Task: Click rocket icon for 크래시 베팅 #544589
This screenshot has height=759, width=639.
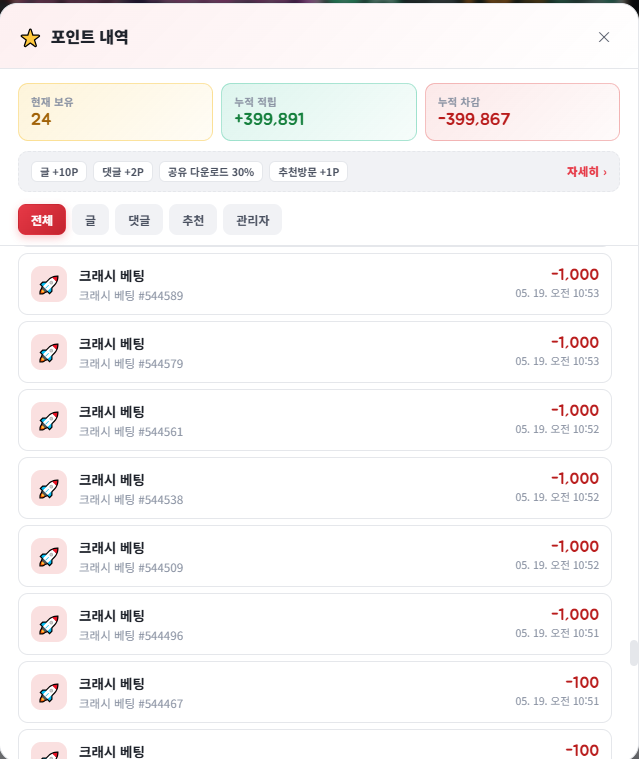Action: [x=49, y=284]
